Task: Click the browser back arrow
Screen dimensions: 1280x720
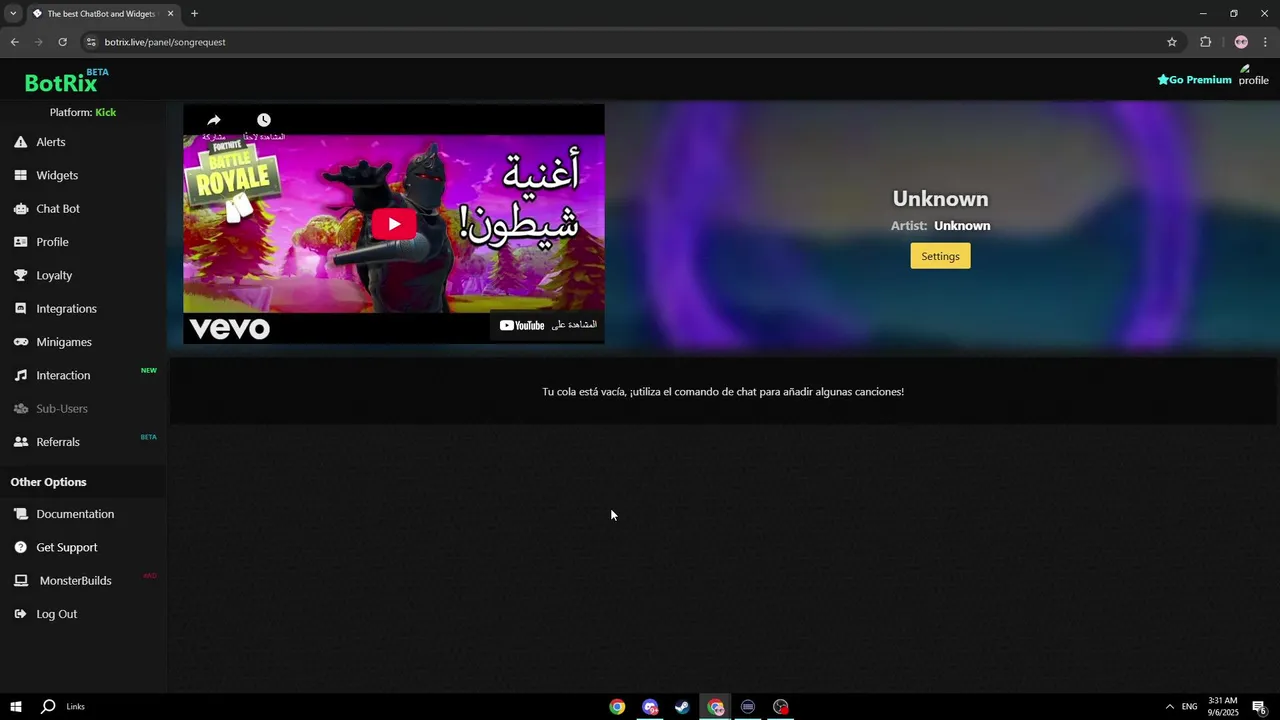Action: pos(14,42)
